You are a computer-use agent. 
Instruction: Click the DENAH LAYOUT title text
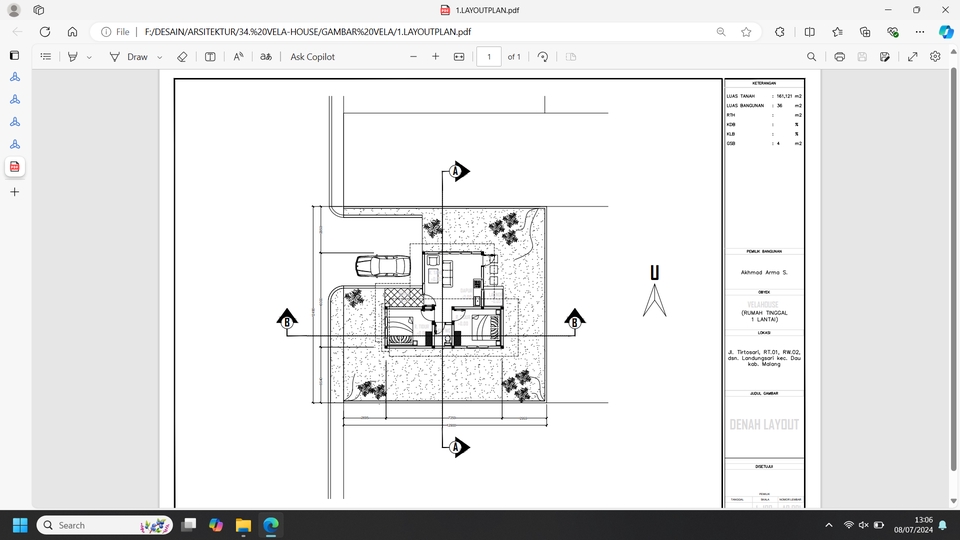pyautogui.click(x=764, y=424)
